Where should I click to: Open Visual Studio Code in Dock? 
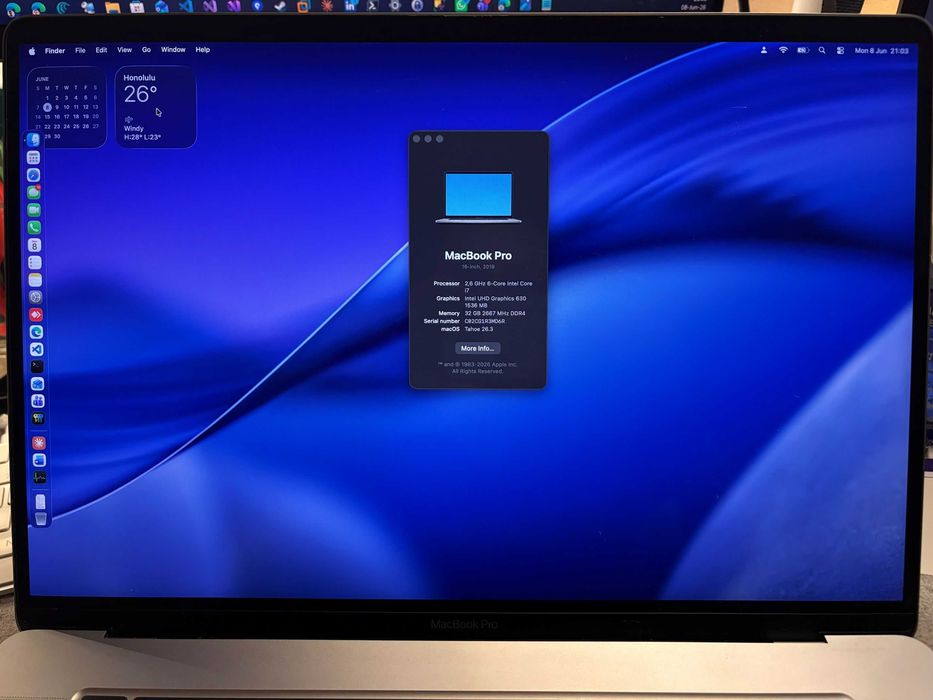(x=36, y=349)
